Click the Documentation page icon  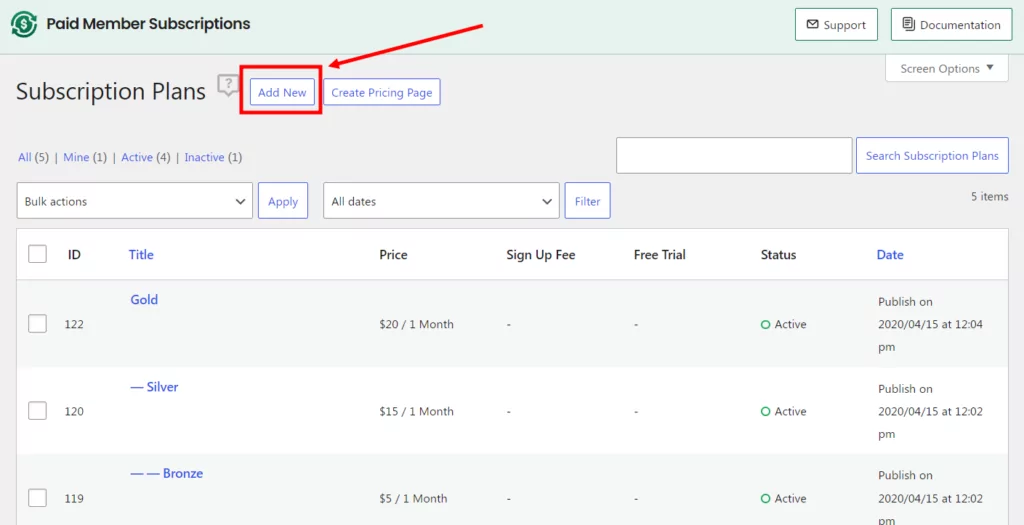tap(908, 24)
